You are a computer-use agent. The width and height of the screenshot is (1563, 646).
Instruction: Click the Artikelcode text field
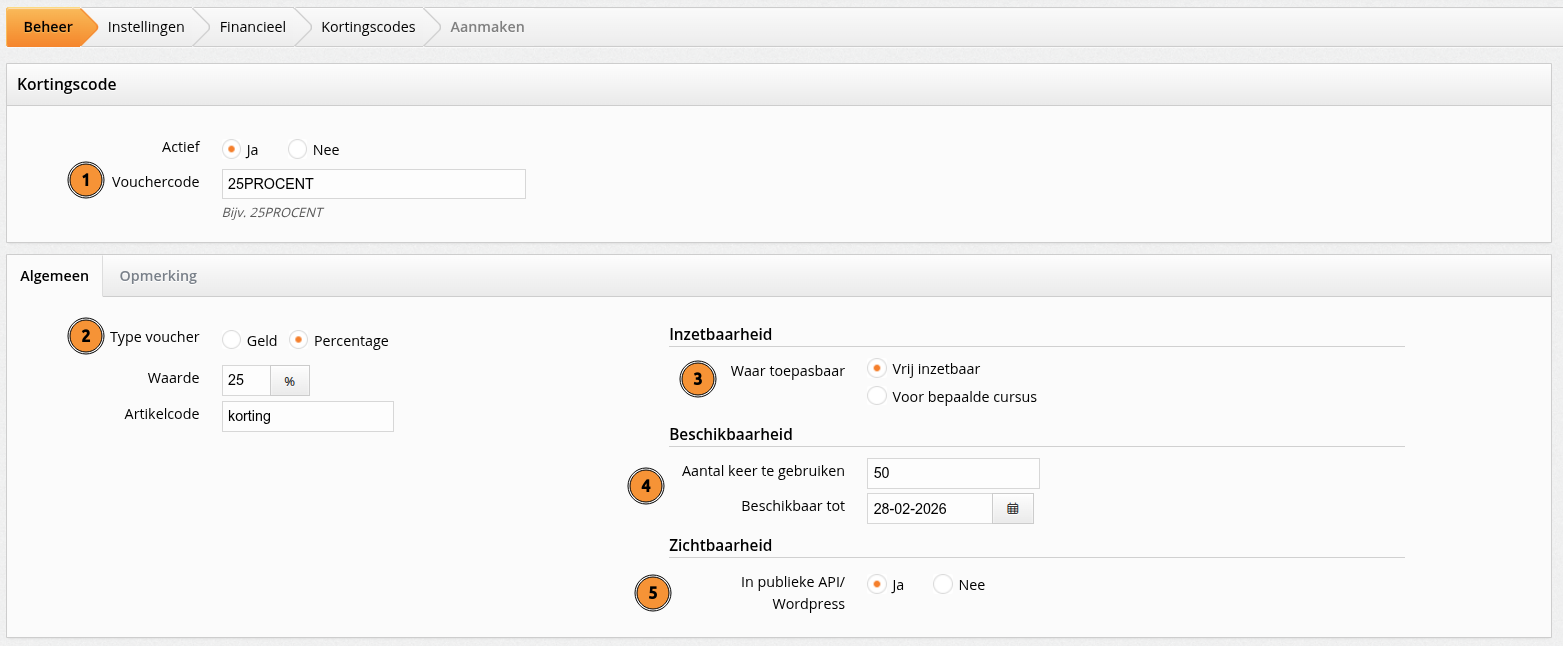307,416
